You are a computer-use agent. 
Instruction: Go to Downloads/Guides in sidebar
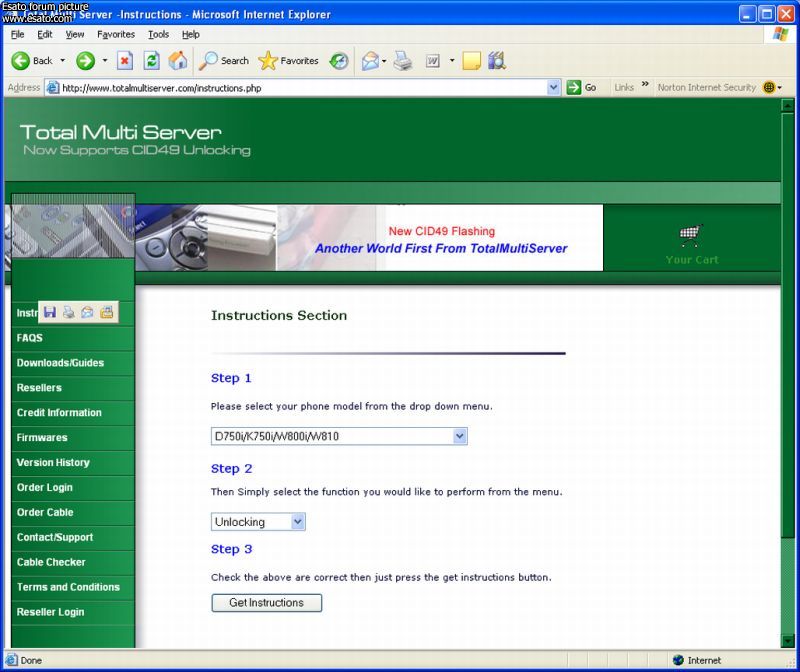(x=60, y=363)
